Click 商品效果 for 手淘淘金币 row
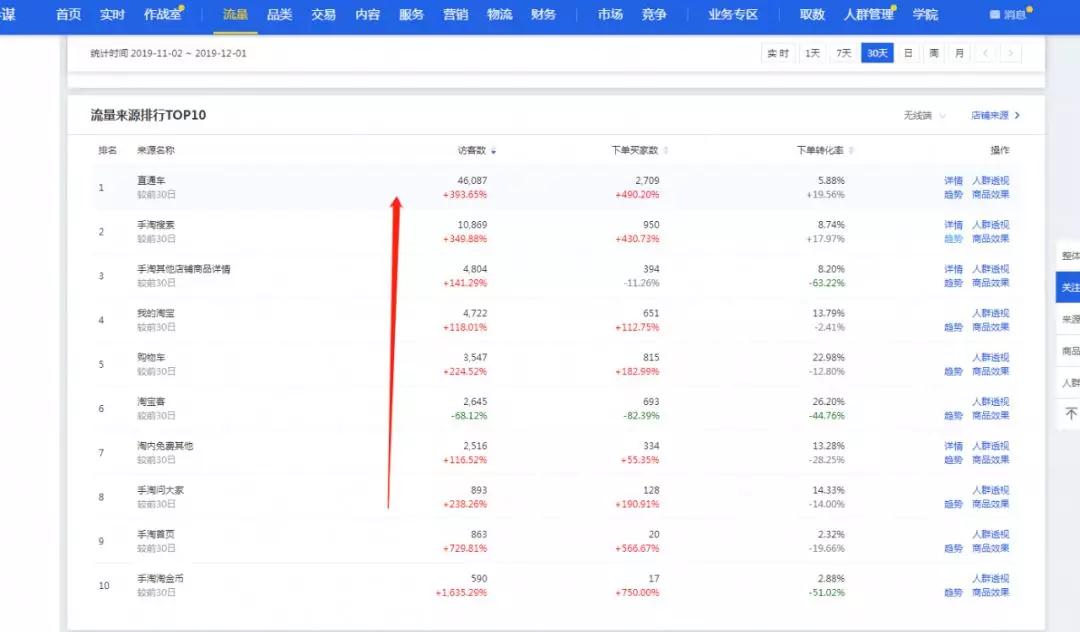 pyautogui.click(x=990, y=593)
